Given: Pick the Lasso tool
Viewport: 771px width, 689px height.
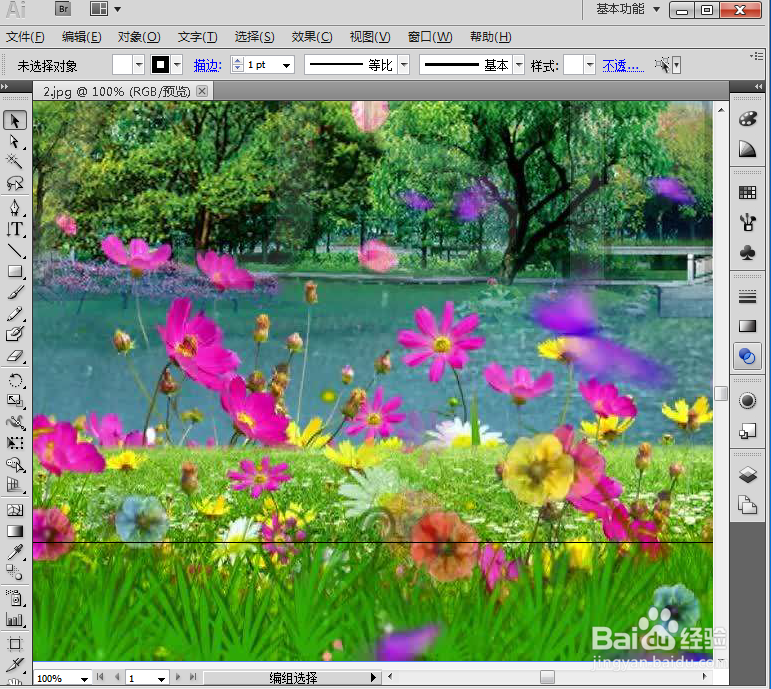Looking at the screenshot, I should (x=15, y=183).
